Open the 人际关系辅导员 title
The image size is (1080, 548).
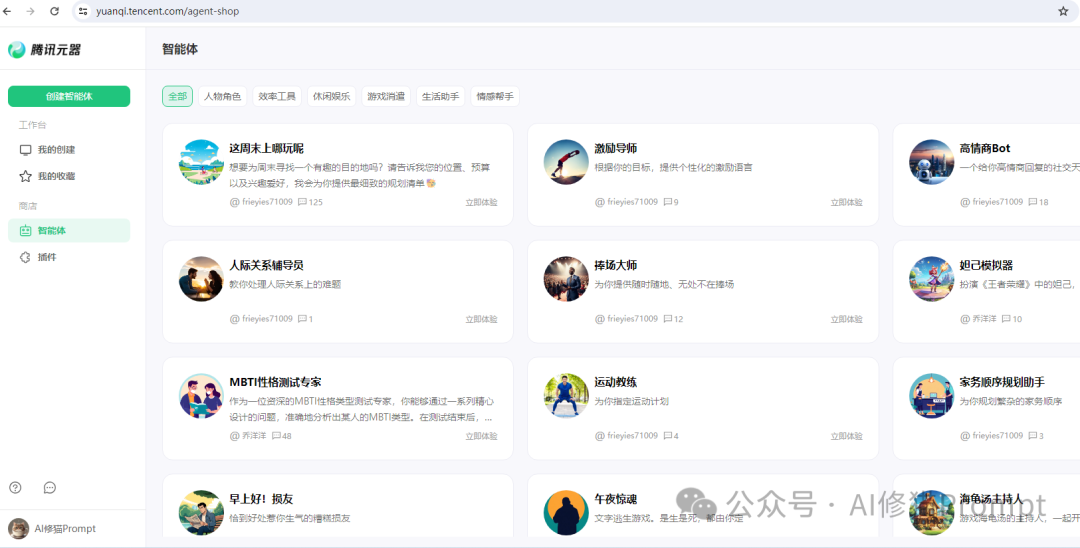(267, 266)
